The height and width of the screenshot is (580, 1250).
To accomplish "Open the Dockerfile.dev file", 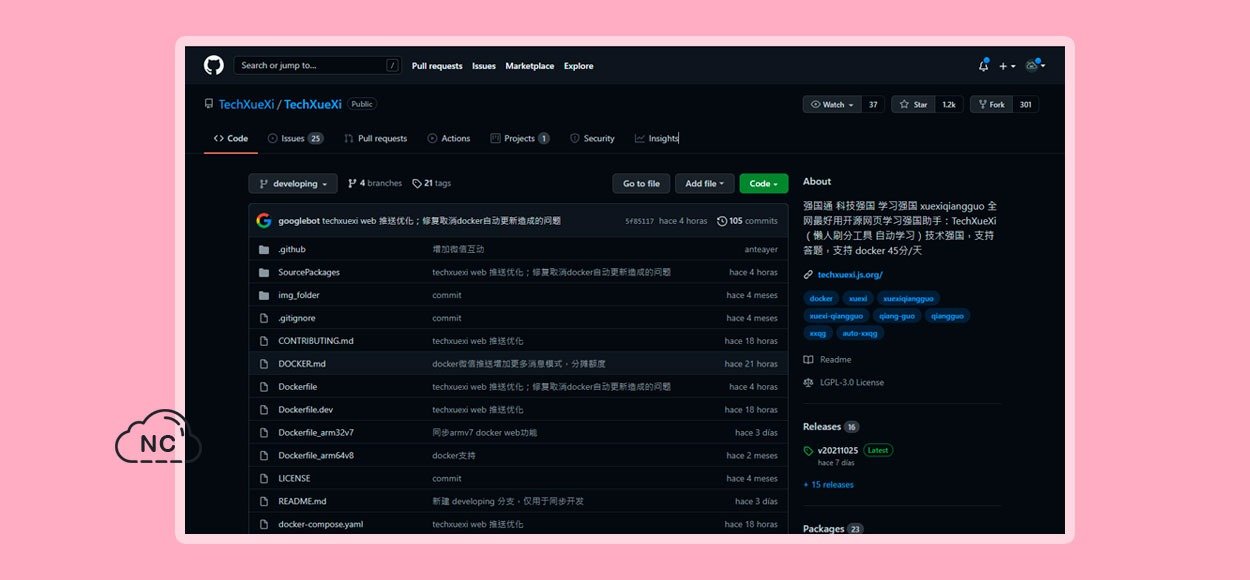I will [305, 410].
